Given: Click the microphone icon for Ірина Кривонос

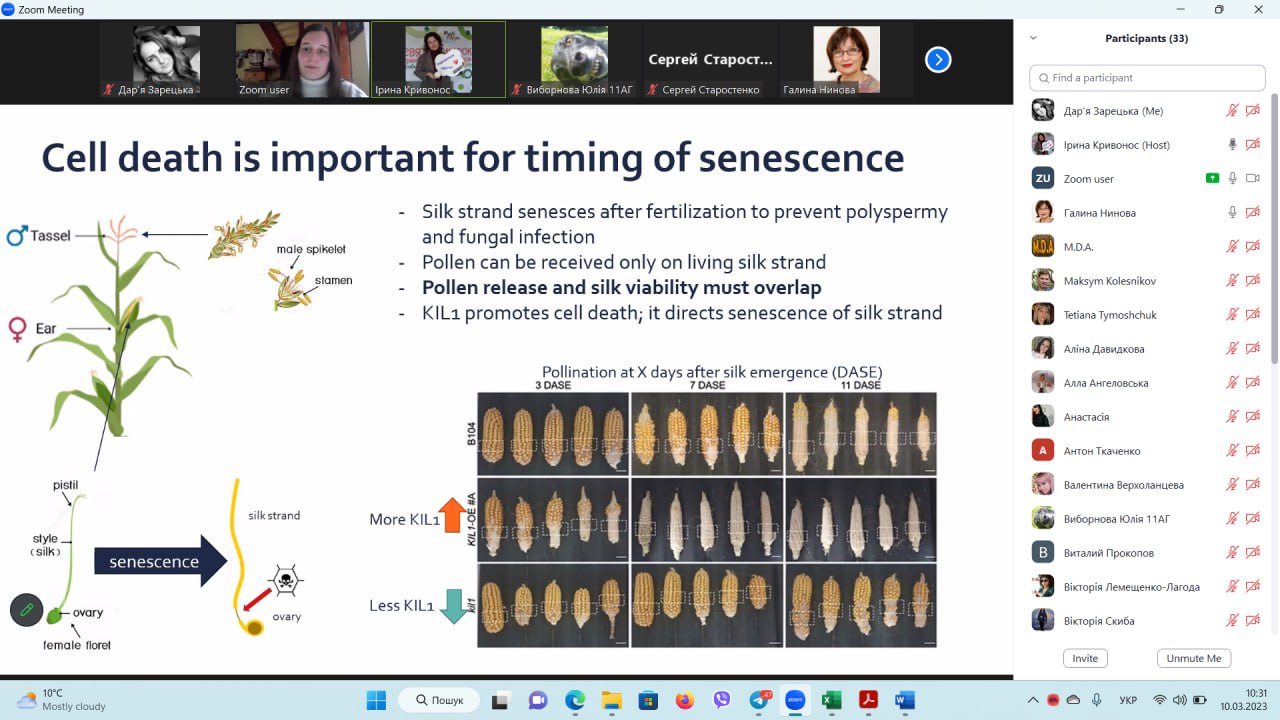Looking at the screenshot, I should click(1232, 145).
